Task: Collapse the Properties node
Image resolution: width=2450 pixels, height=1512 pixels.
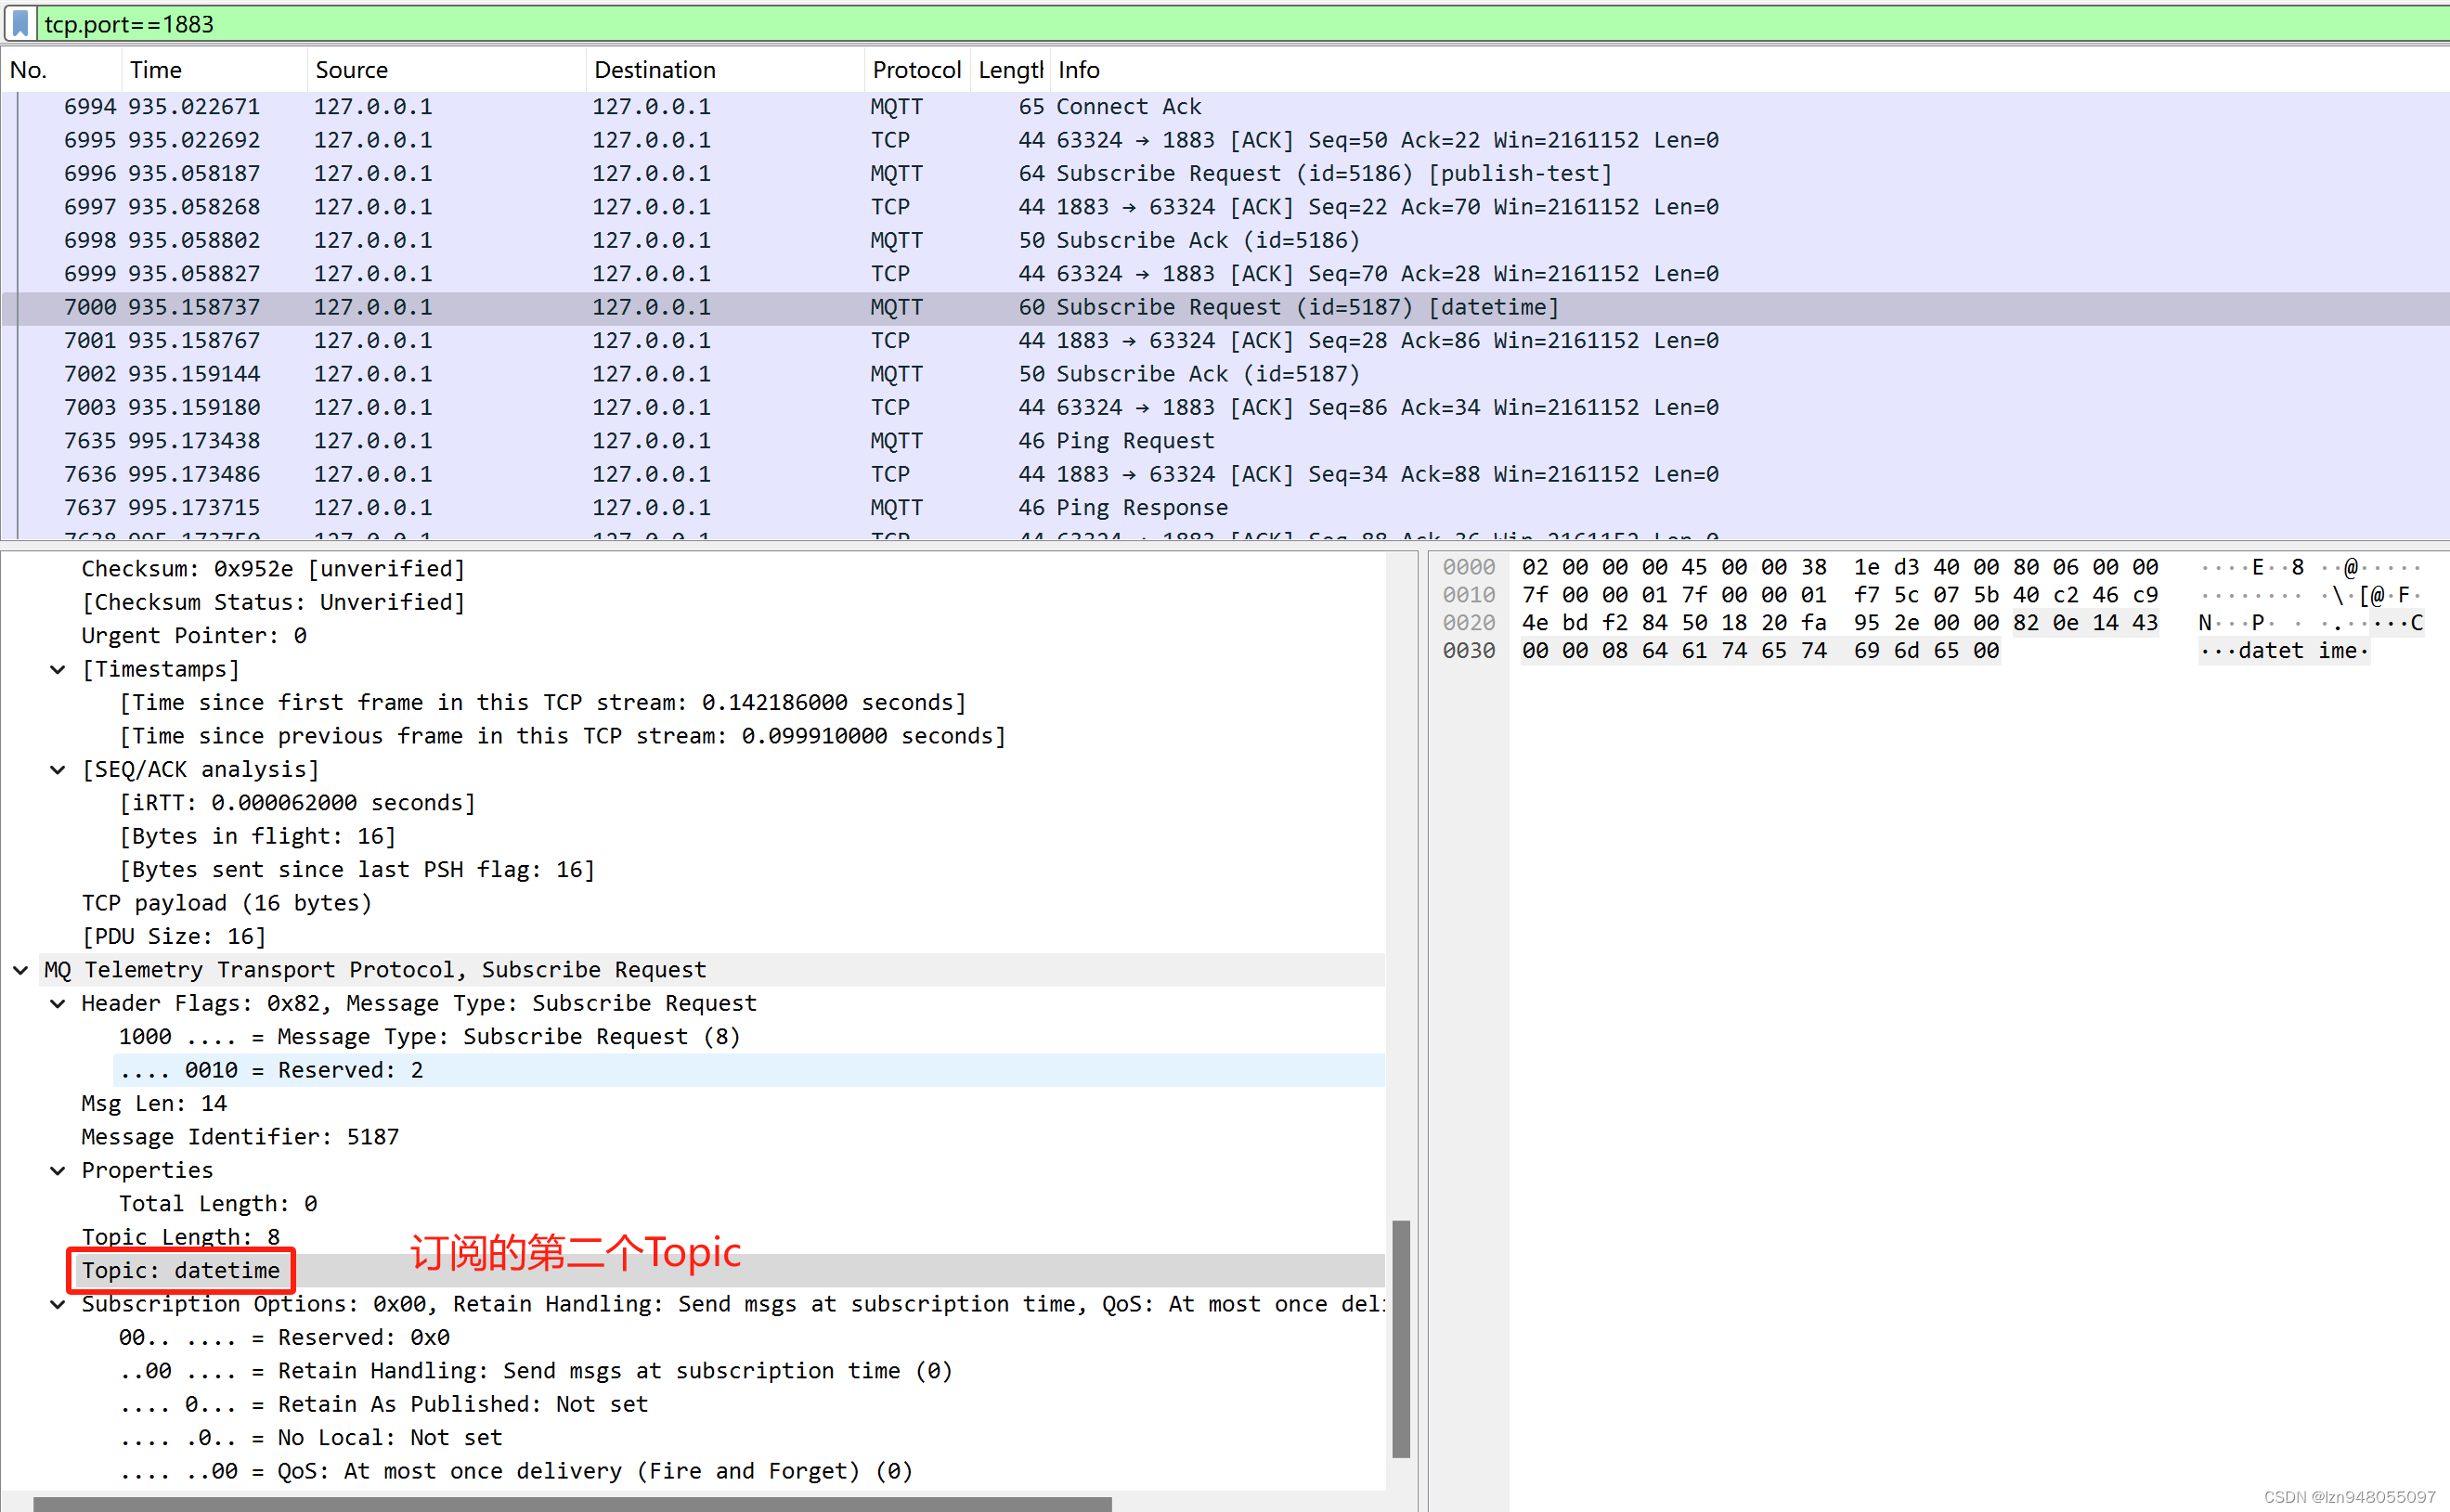Action: click(x=58, y=1170)
